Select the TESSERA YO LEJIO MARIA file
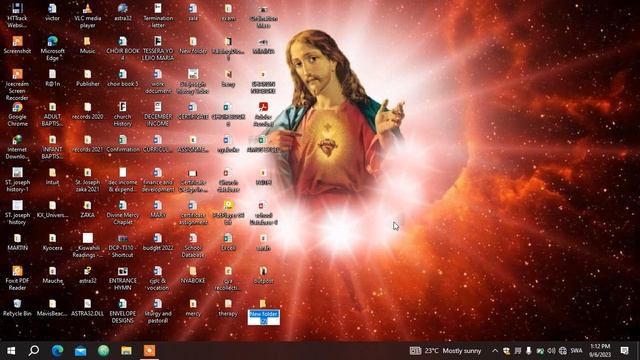640x360 pixels. point(158,48)
